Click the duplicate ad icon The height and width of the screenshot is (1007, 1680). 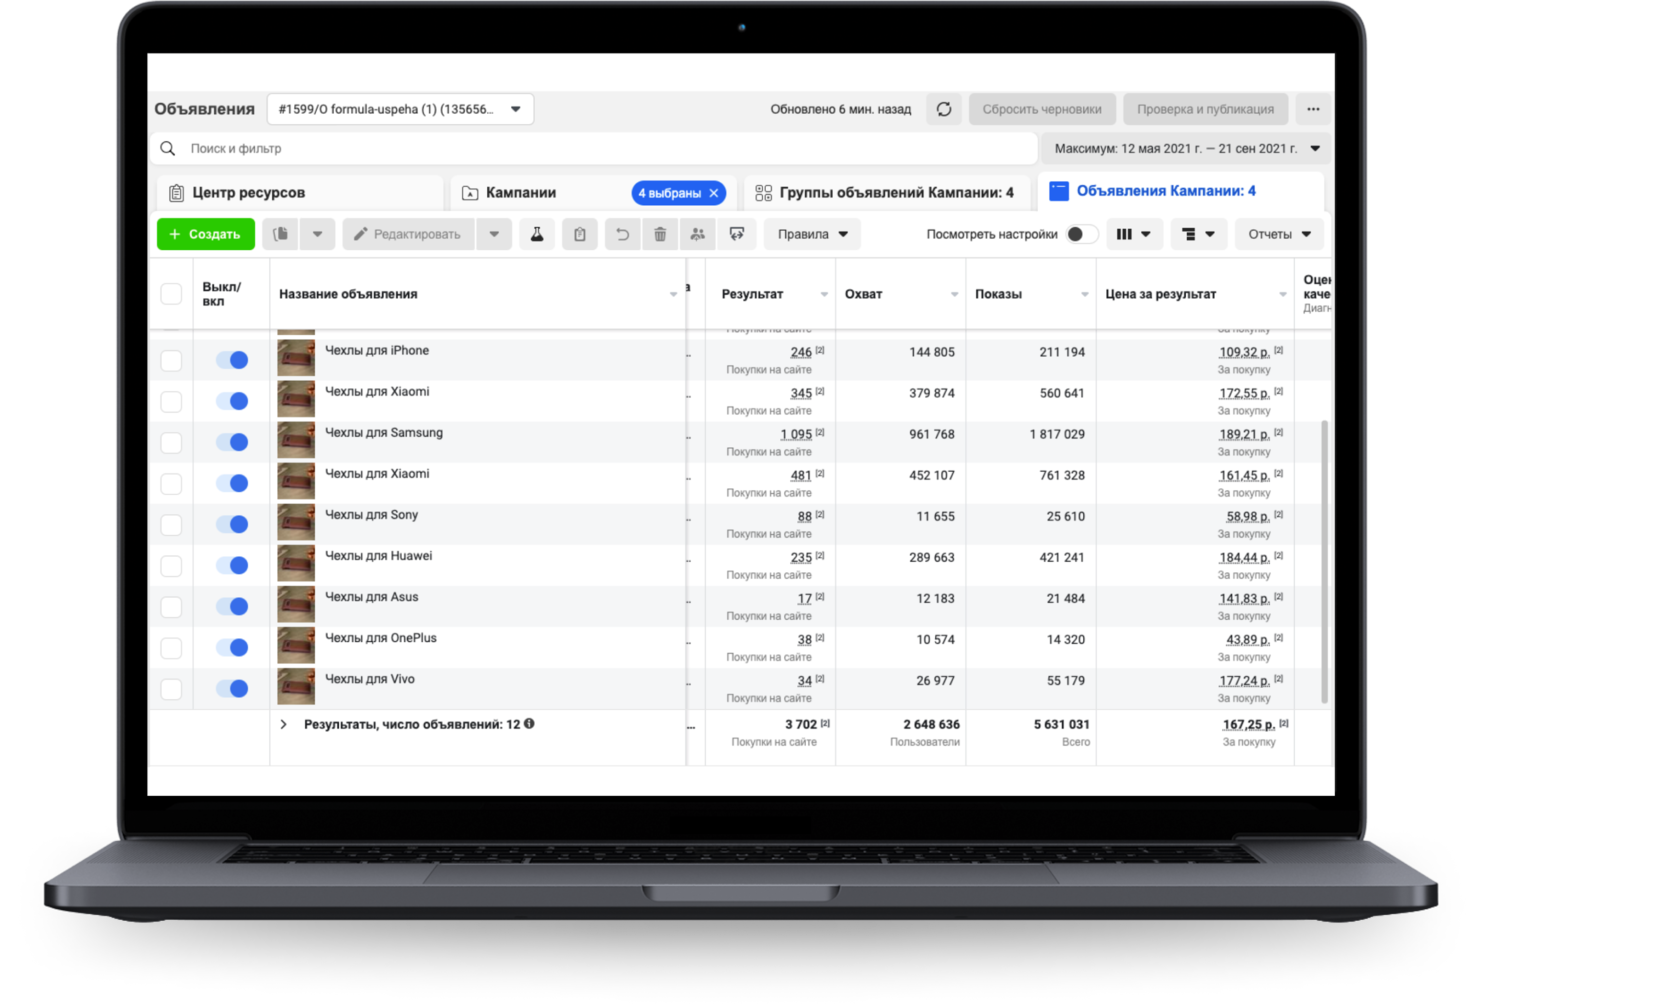tap(281, 234)
